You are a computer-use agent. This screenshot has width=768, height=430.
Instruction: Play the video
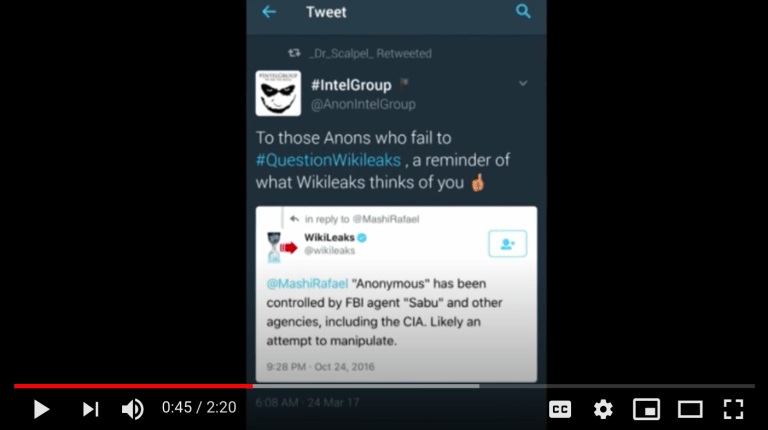coord(41,409)
